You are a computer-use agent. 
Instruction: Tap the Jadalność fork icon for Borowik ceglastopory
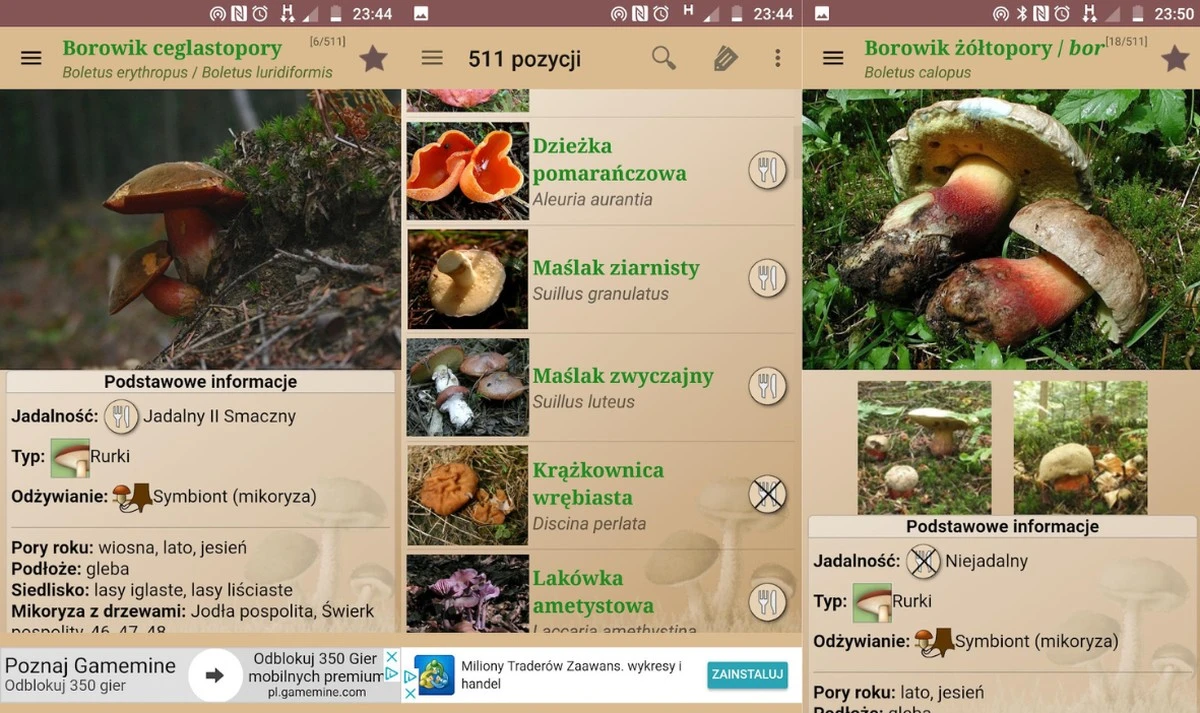click(120, 417)
